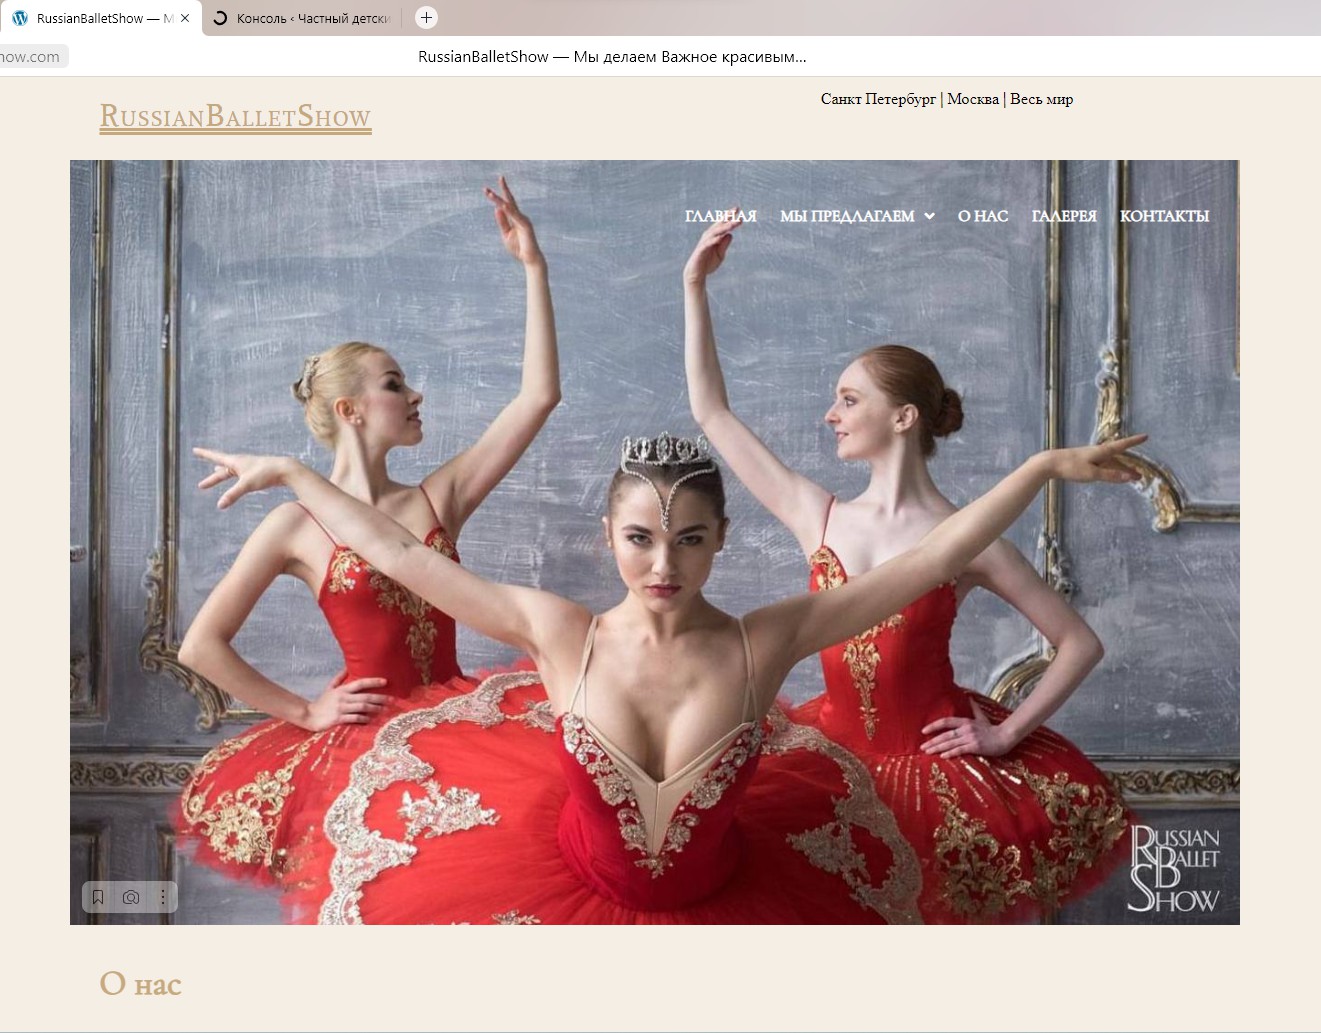Open the МЫ ПРЕДЛАГАЕМ menu item

(x=847, y=216)
